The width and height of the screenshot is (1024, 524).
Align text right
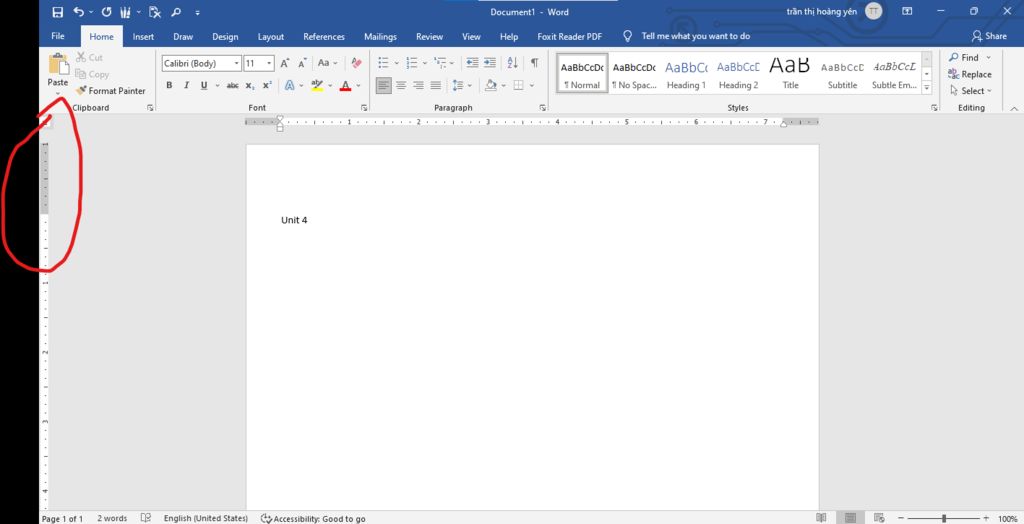(419, 86)
